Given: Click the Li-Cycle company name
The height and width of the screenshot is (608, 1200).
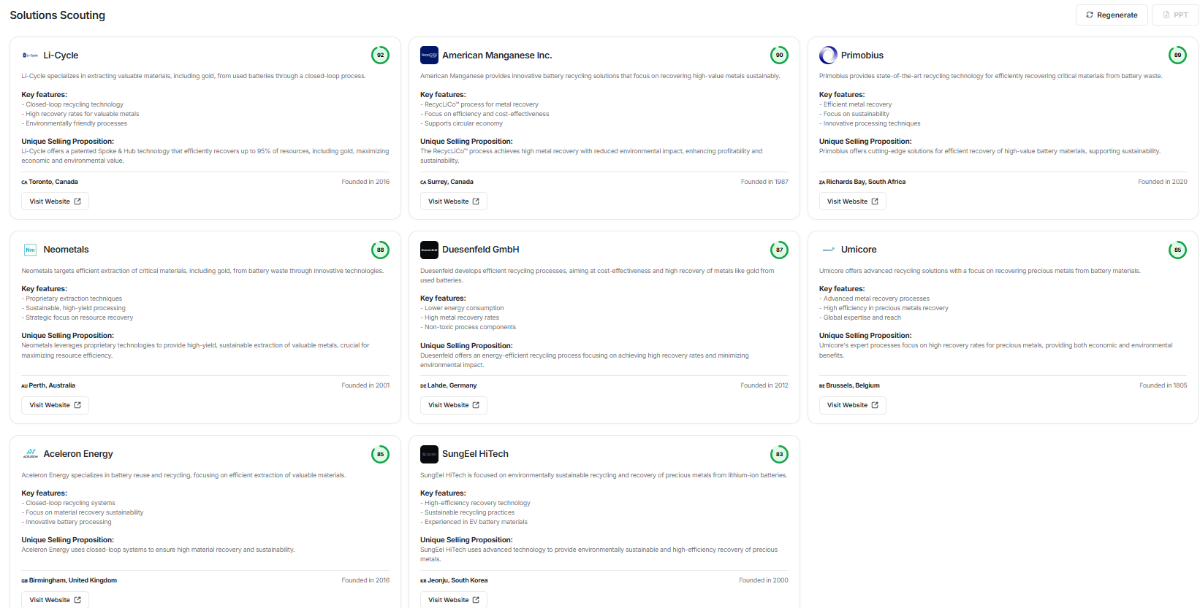Looking at the screenshot, I should click(61, 55).
